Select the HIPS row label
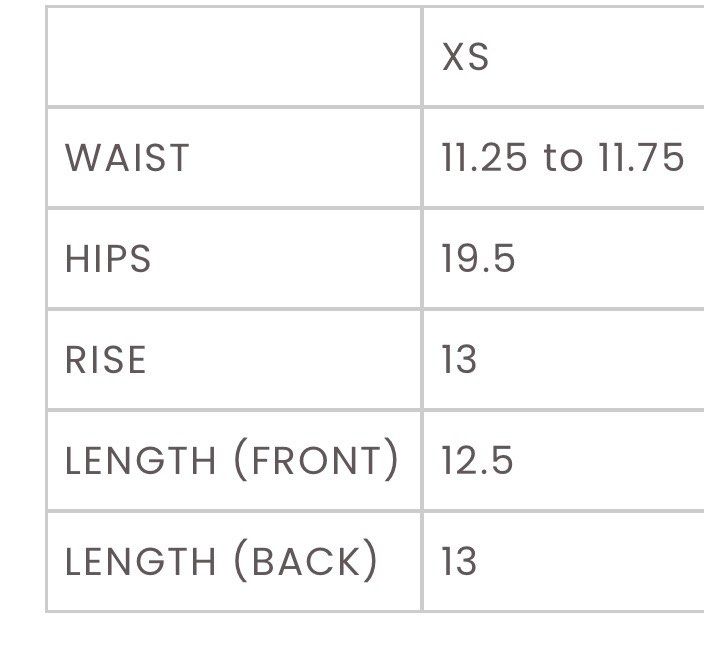The height and width of the screenshot is (653, 704). click(108, 259)
